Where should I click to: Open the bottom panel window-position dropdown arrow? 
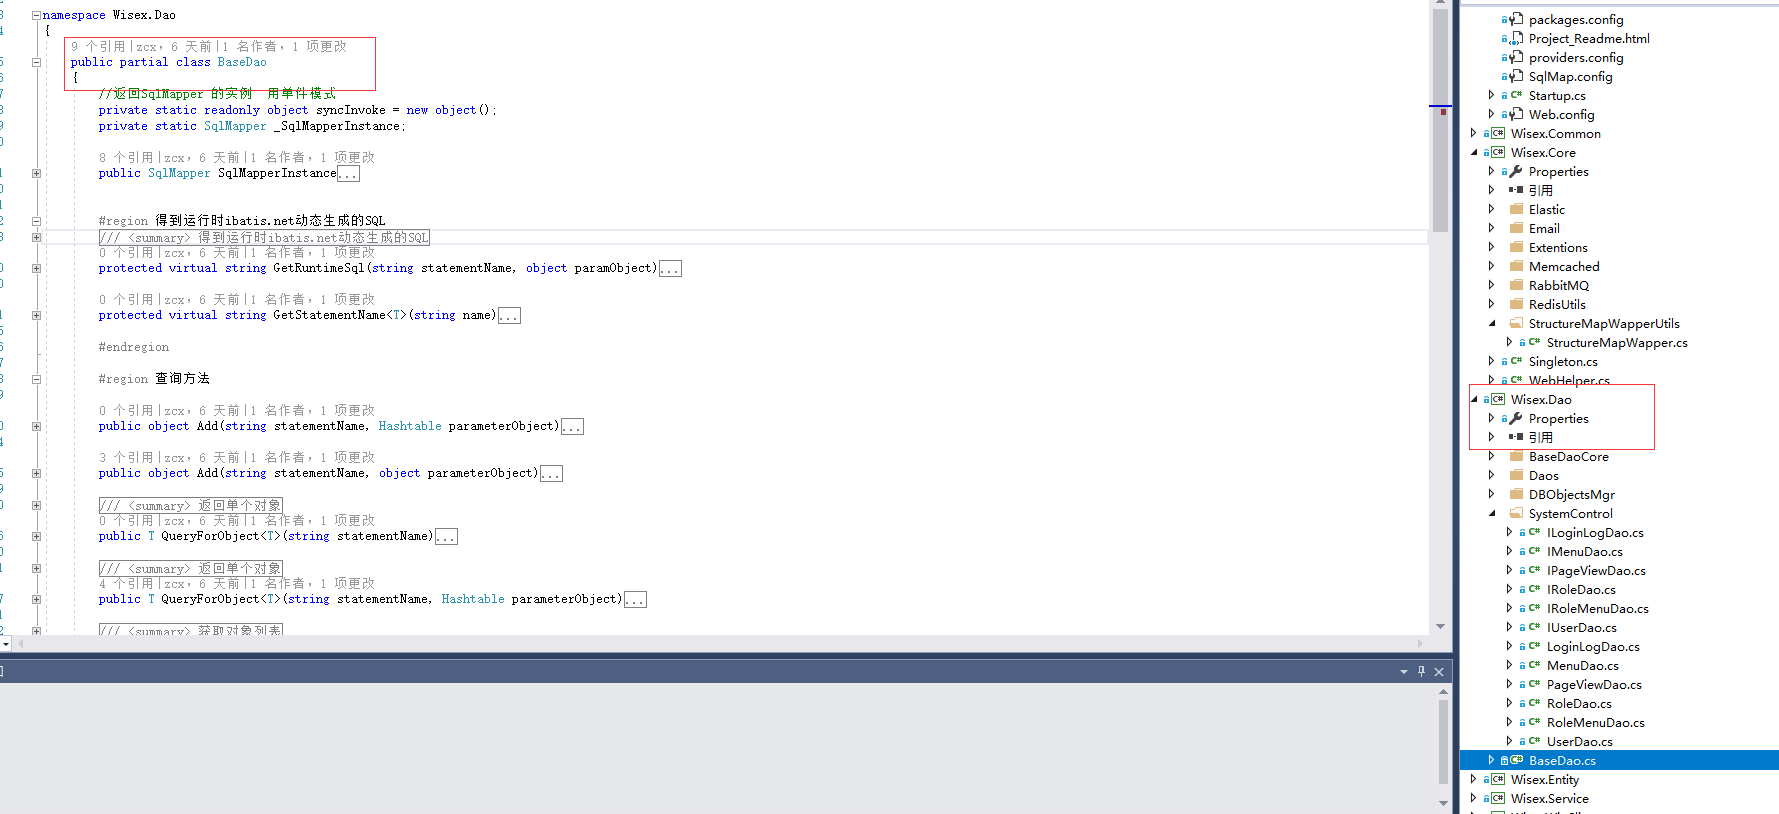click(x=1404, y=672)
